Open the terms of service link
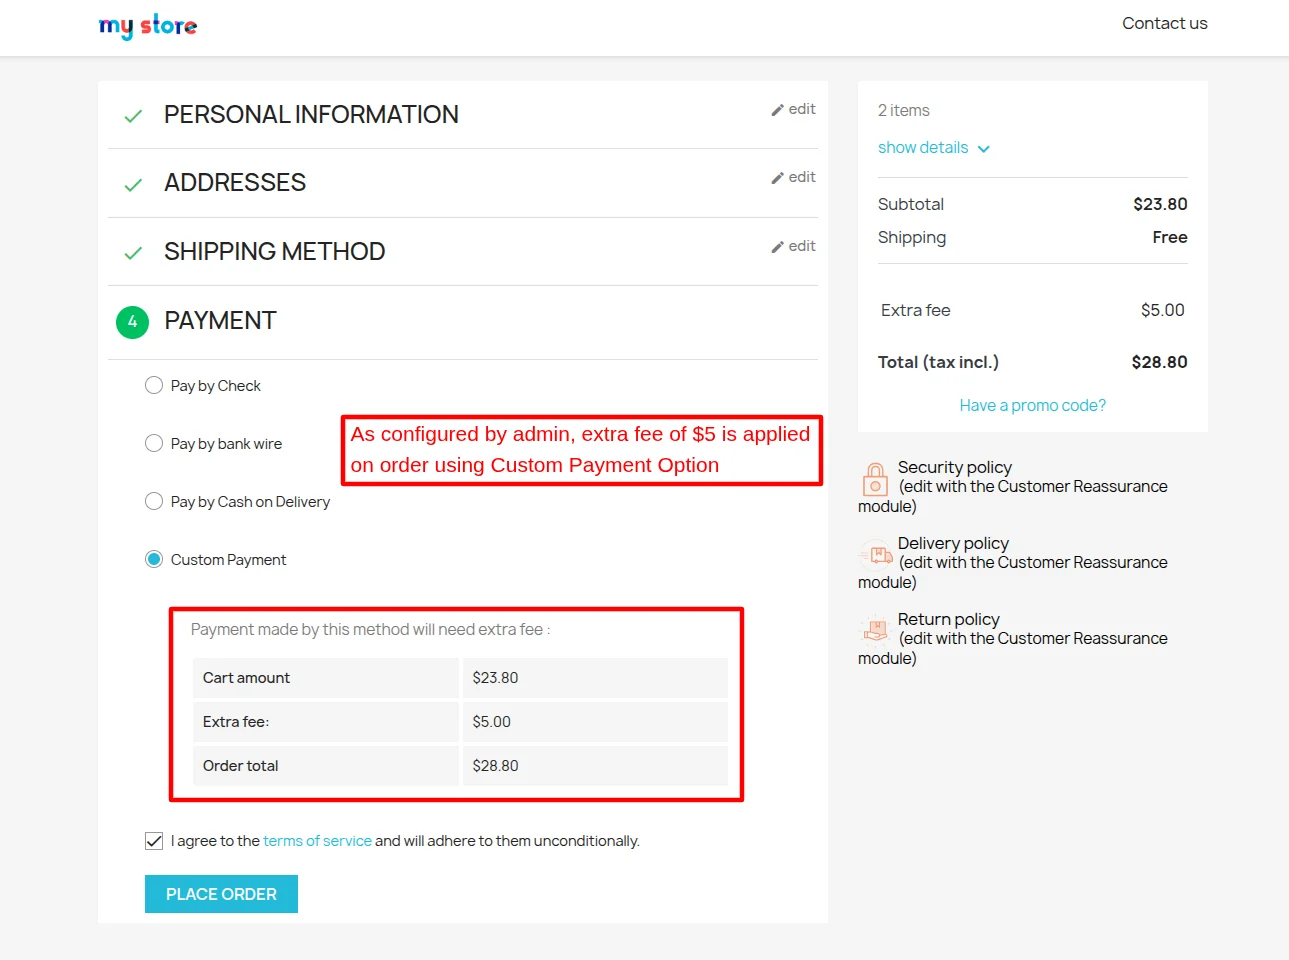Screen dimensions: 1289x960 point(317,841)
